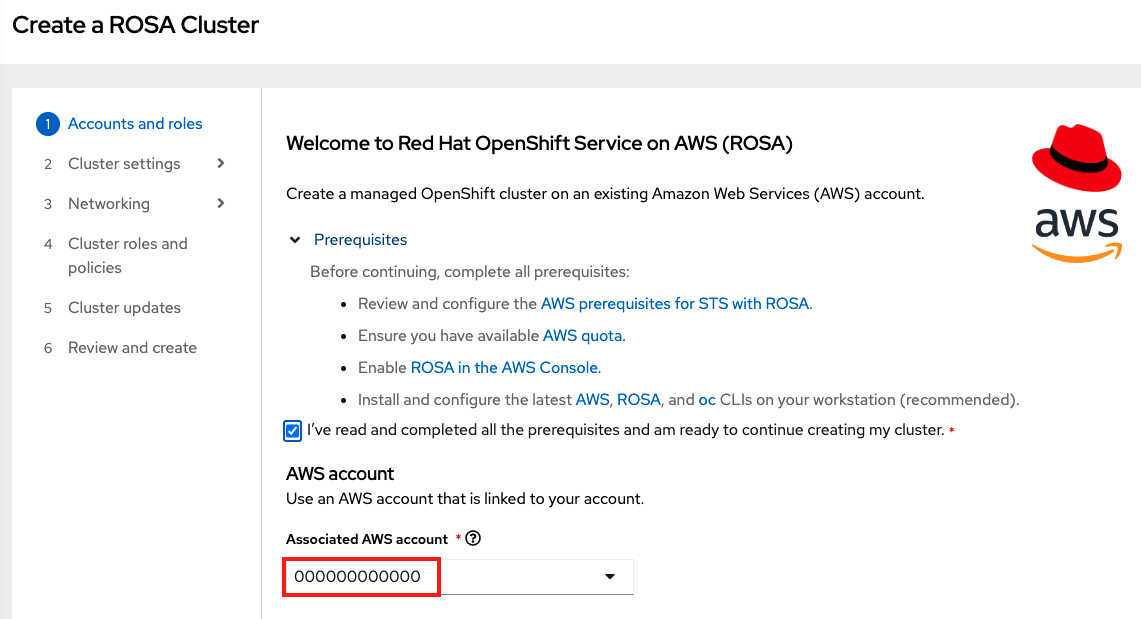Go to Accounts and roles step
1141x619 pixels.
coord(135,124)
